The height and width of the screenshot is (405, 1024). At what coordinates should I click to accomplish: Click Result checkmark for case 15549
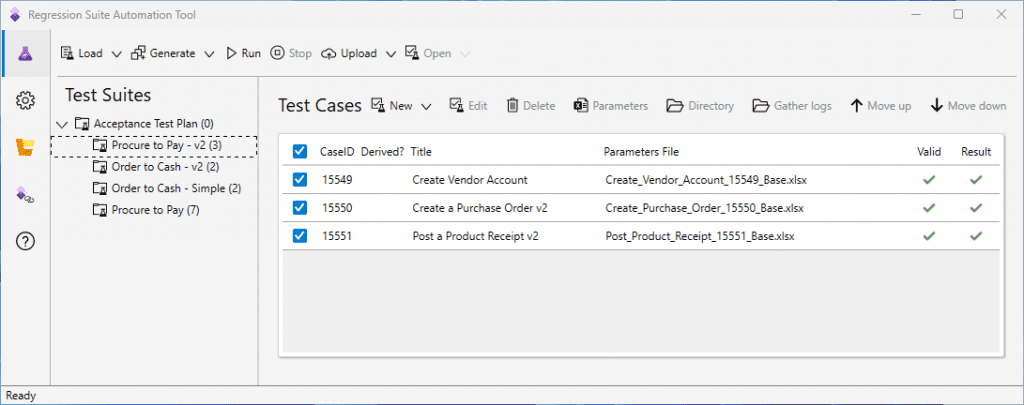[x=976, y=180]
